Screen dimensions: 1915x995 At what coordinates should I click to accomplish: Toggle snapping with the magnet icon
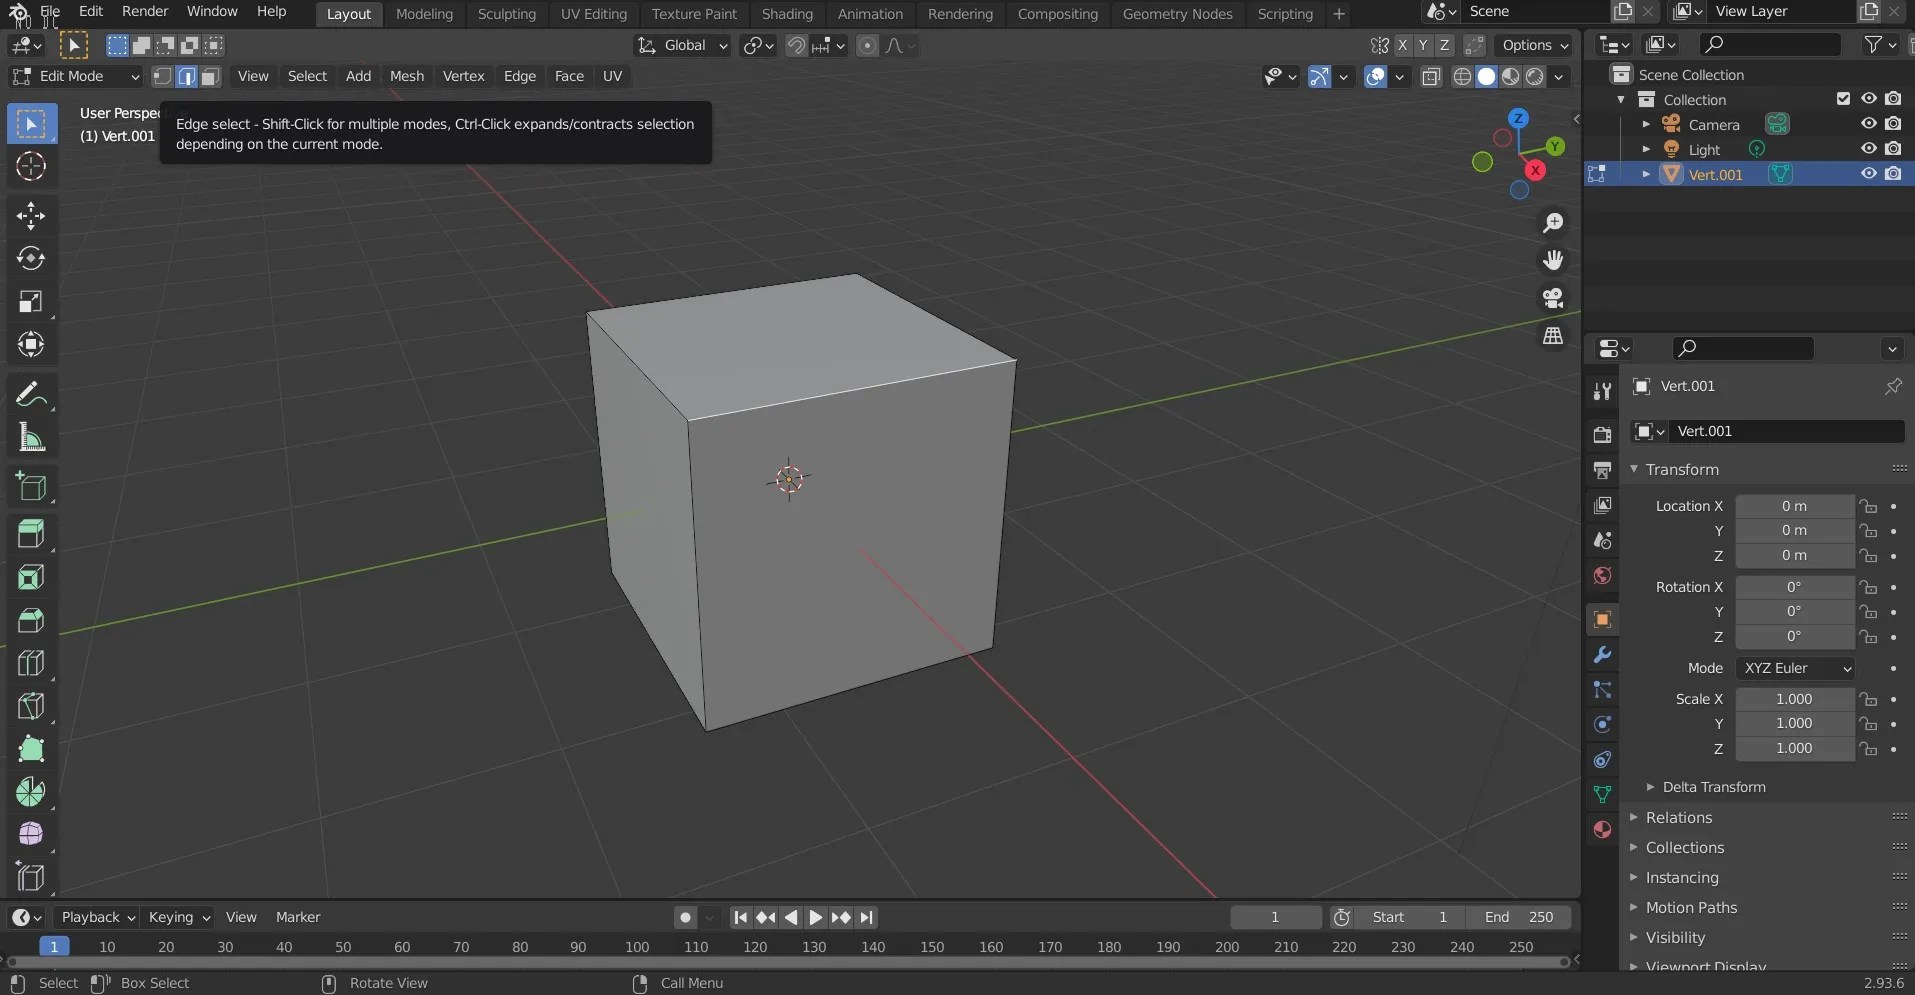point(797,46)
